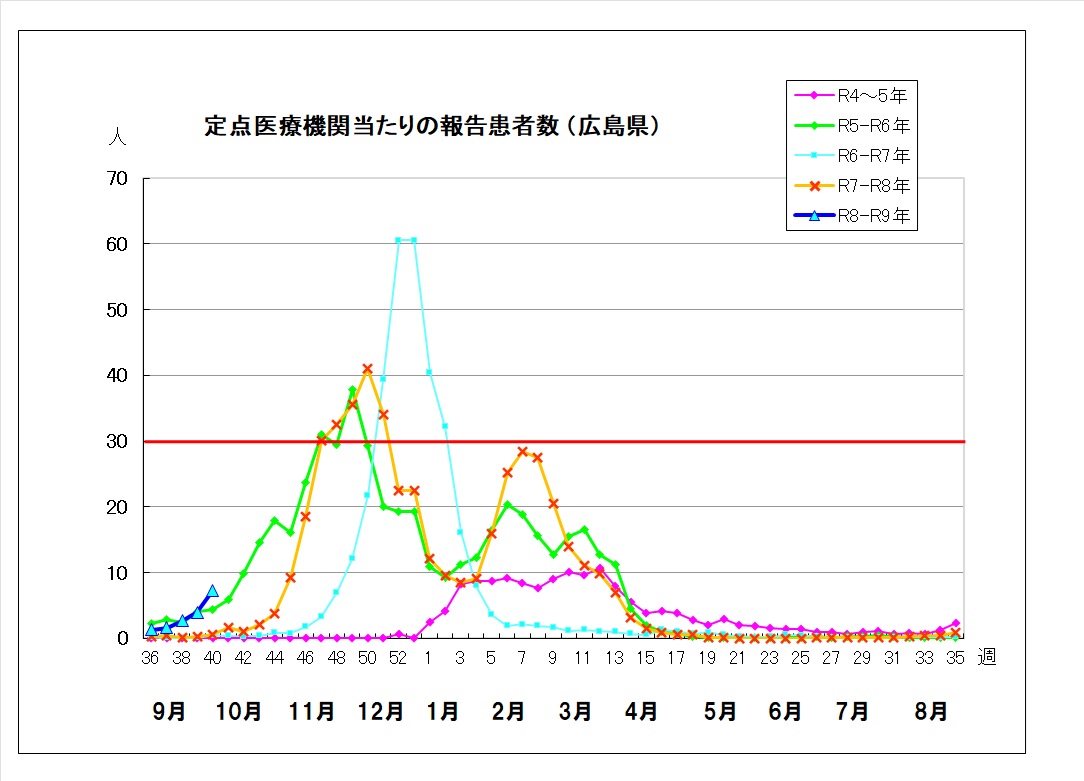This screenshot has height=781, width=1084.
Task: Click the 3月 month label
Action: pyautogui.click(x=575, y=711)
